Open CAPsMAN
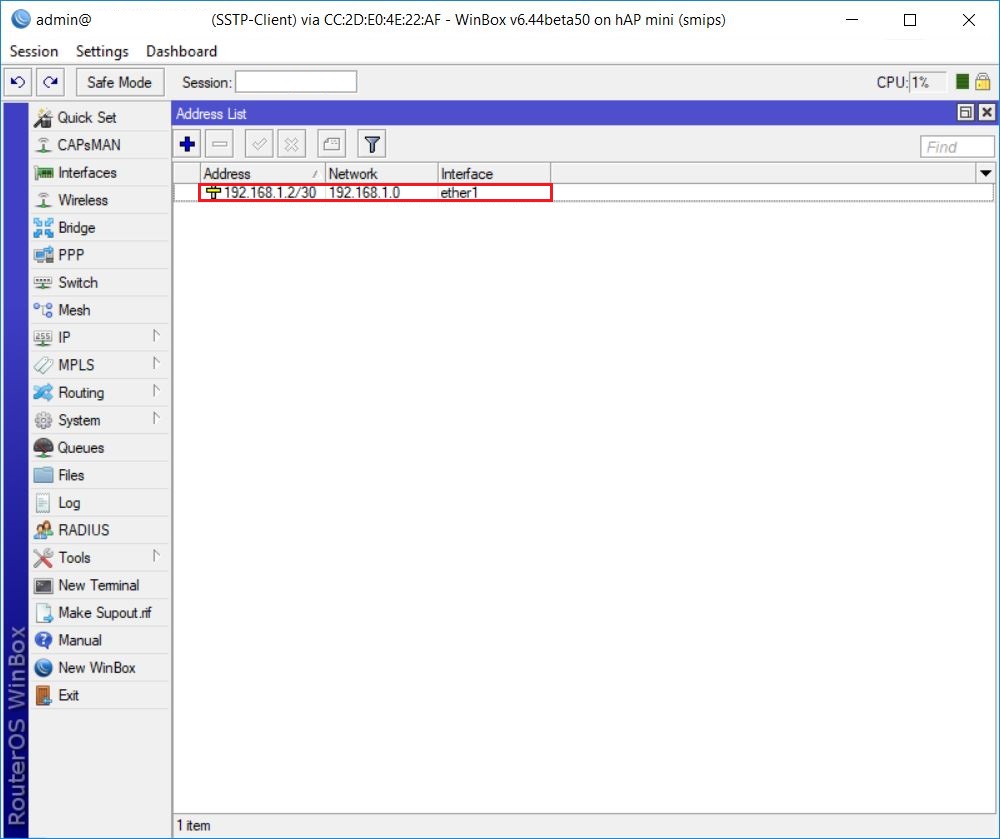This screenshot has height=839, width=1000. click(100, 145)
